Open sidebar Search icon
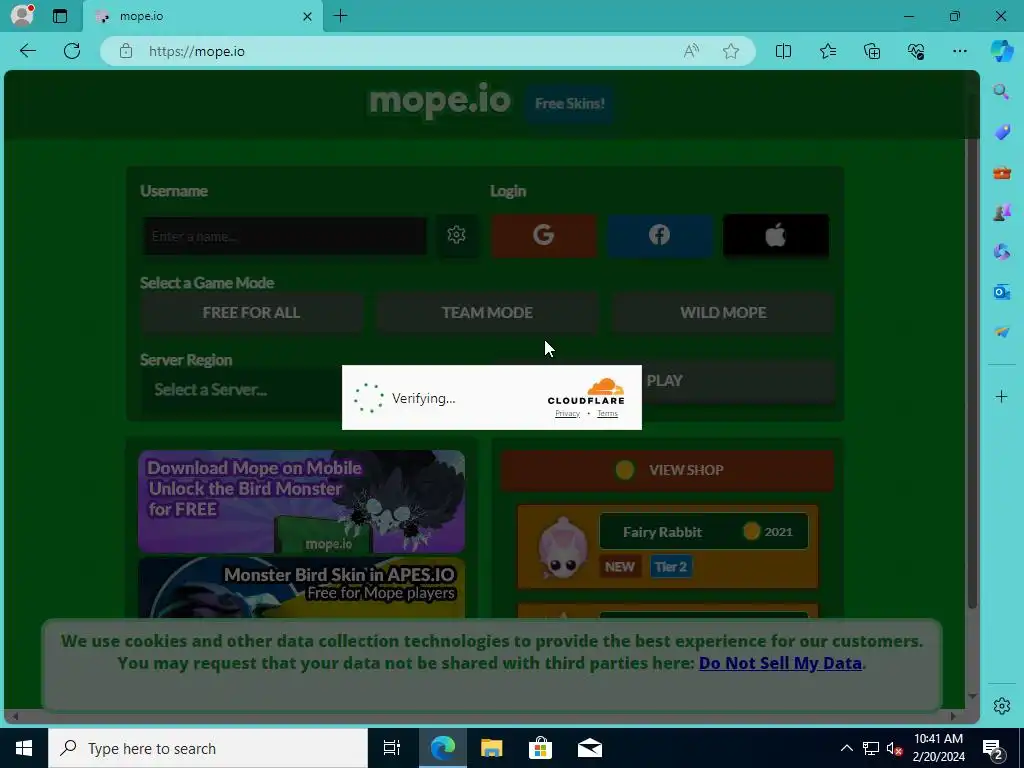The height and width of the screenshot is (768, 1024). (1001, 91)
